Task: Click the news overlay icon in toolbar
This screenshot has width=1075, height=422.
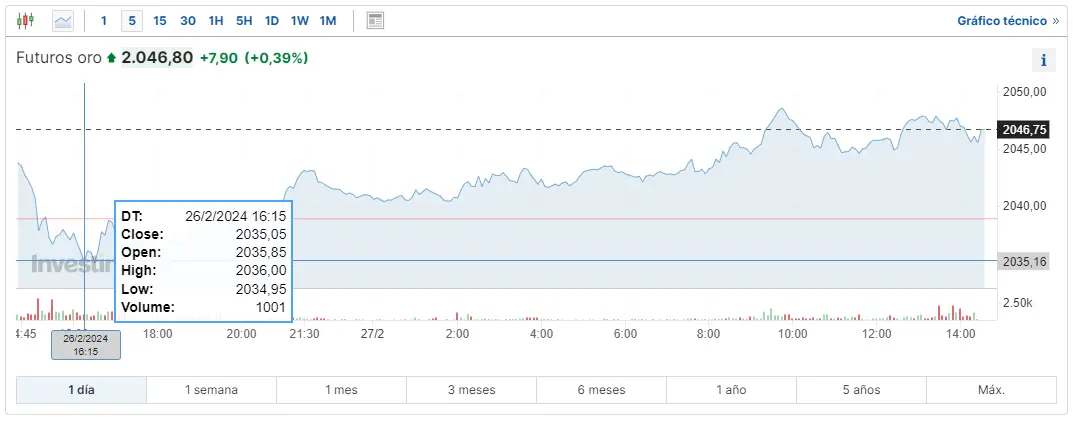Action: pyautogui.click(x=375, y=20)
